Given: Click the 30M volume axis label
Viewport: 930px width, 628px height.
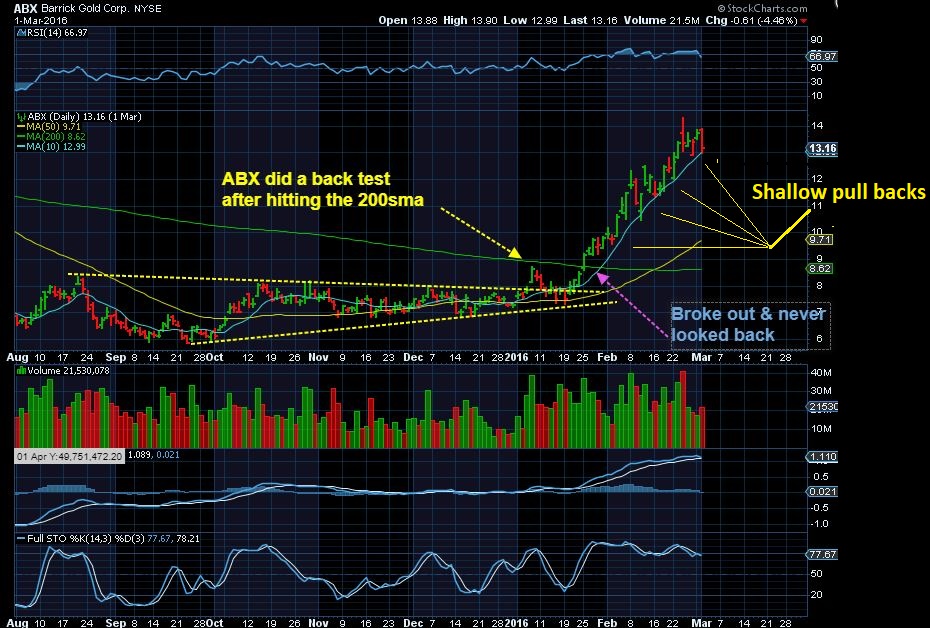Looking at the screenshot, I should [x=821, y=391].
